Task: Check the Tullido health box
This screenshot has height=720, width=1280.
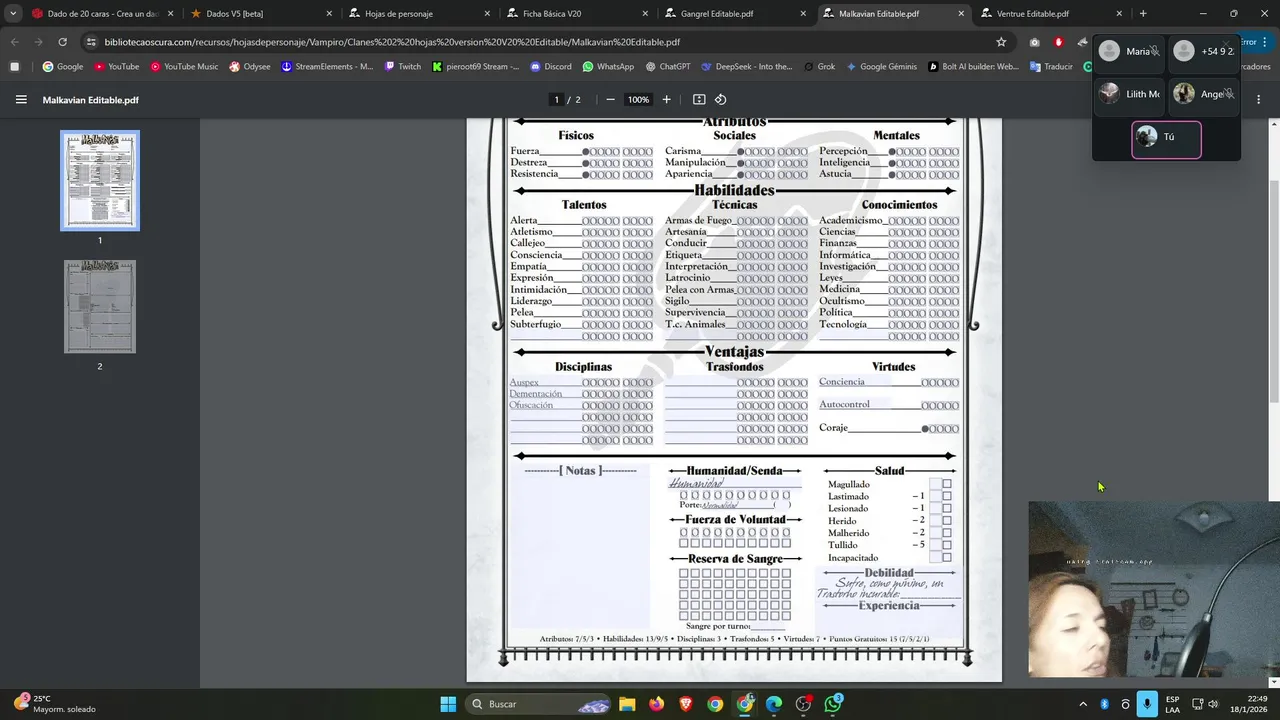Action: [x=946, y=545]
